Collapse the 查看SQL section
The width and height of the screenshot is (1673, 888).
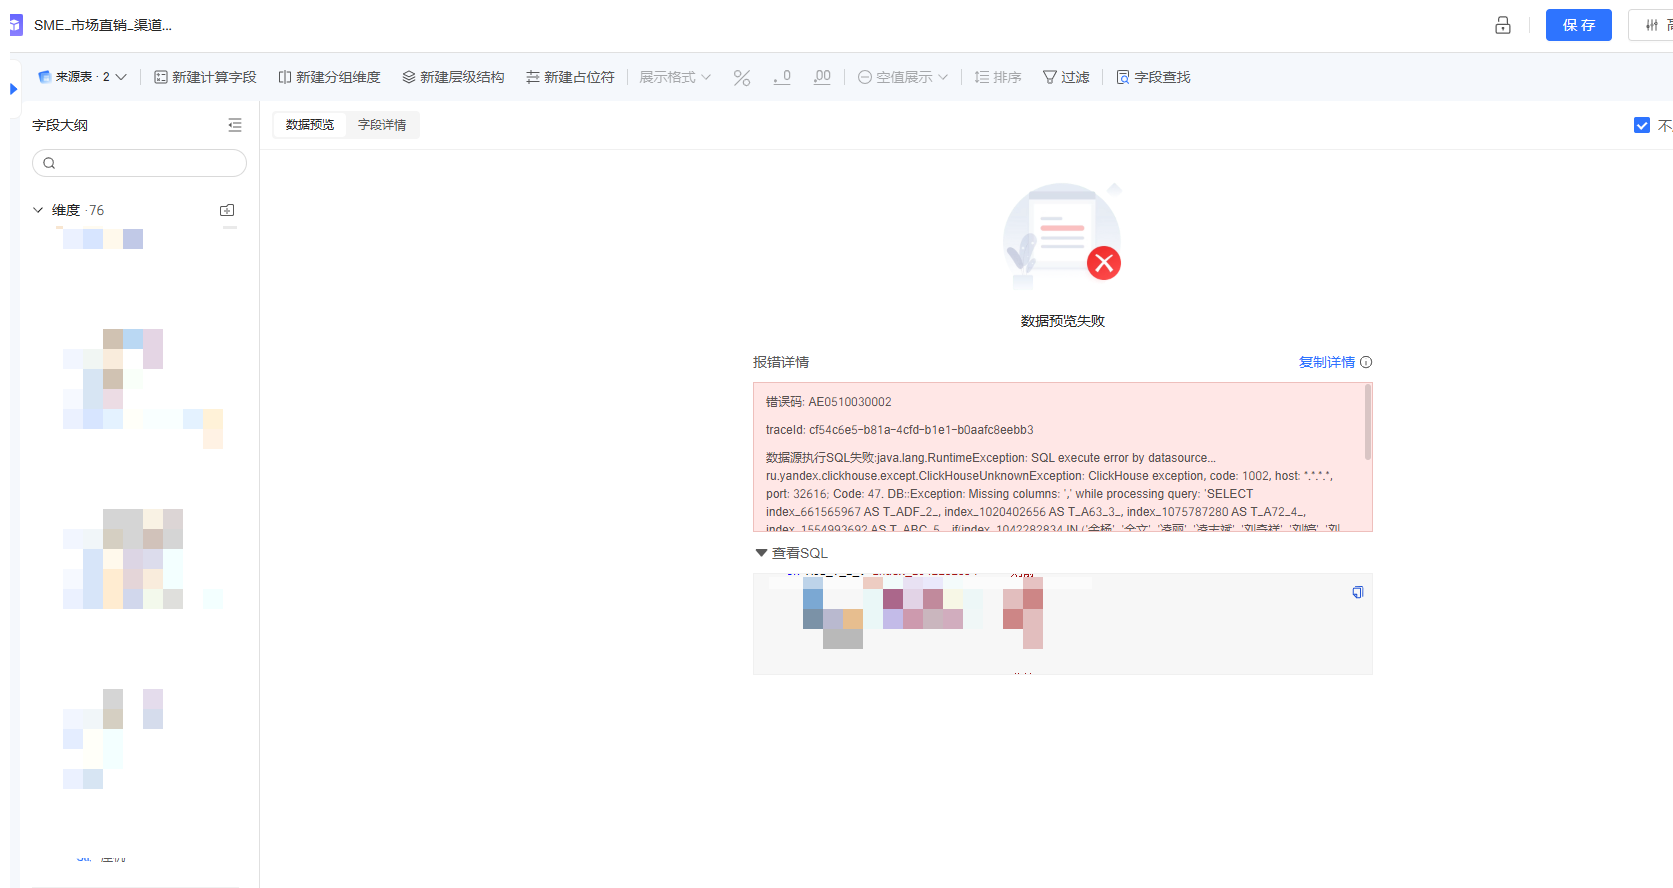pyautogui.click(x=761, y=553)
